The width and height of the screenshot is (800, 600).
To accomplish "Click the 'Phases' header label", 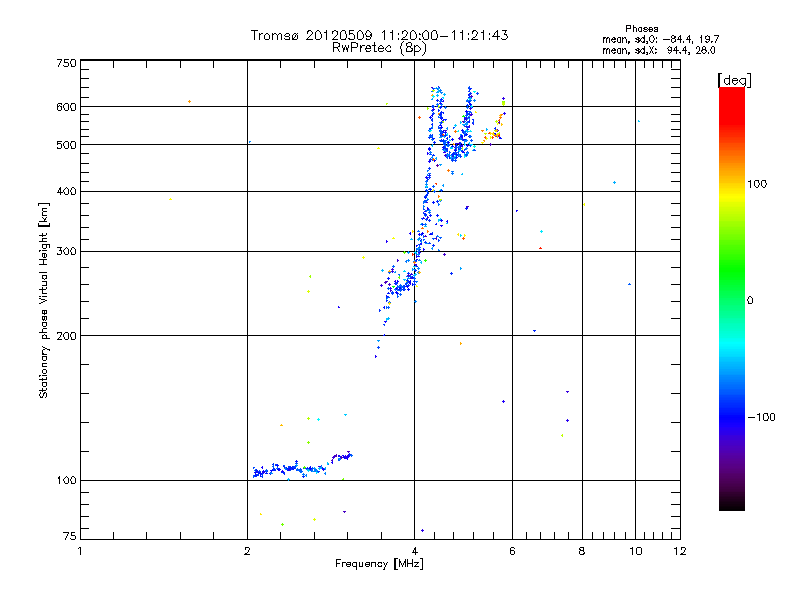I will (x=641, y=29).
